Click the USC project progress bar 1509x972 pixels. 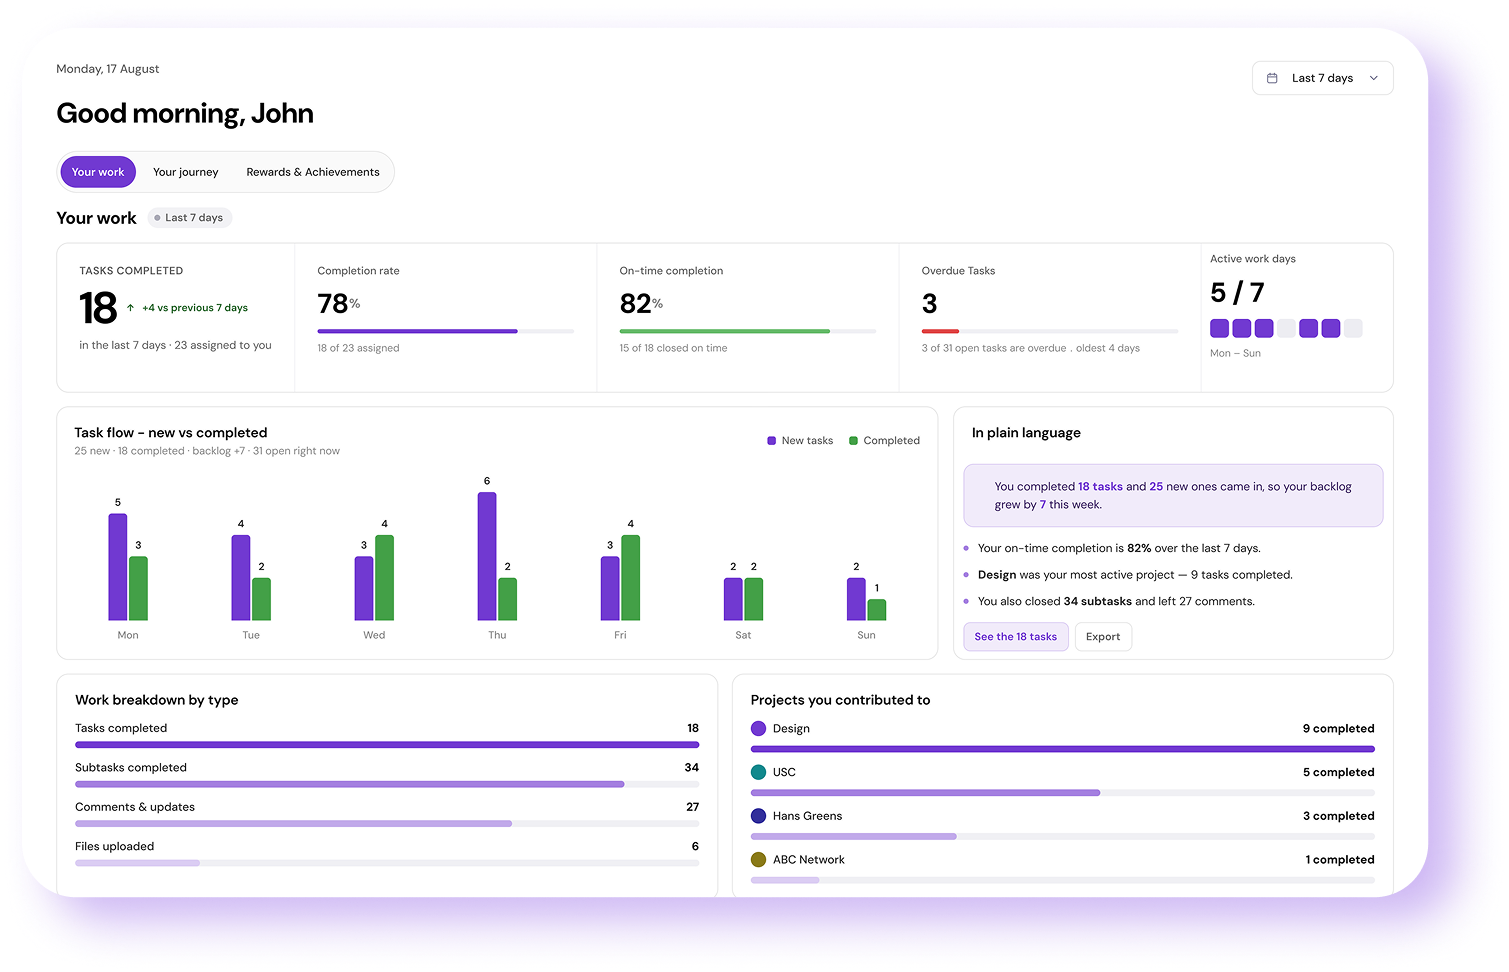(x=1063, y=793)
